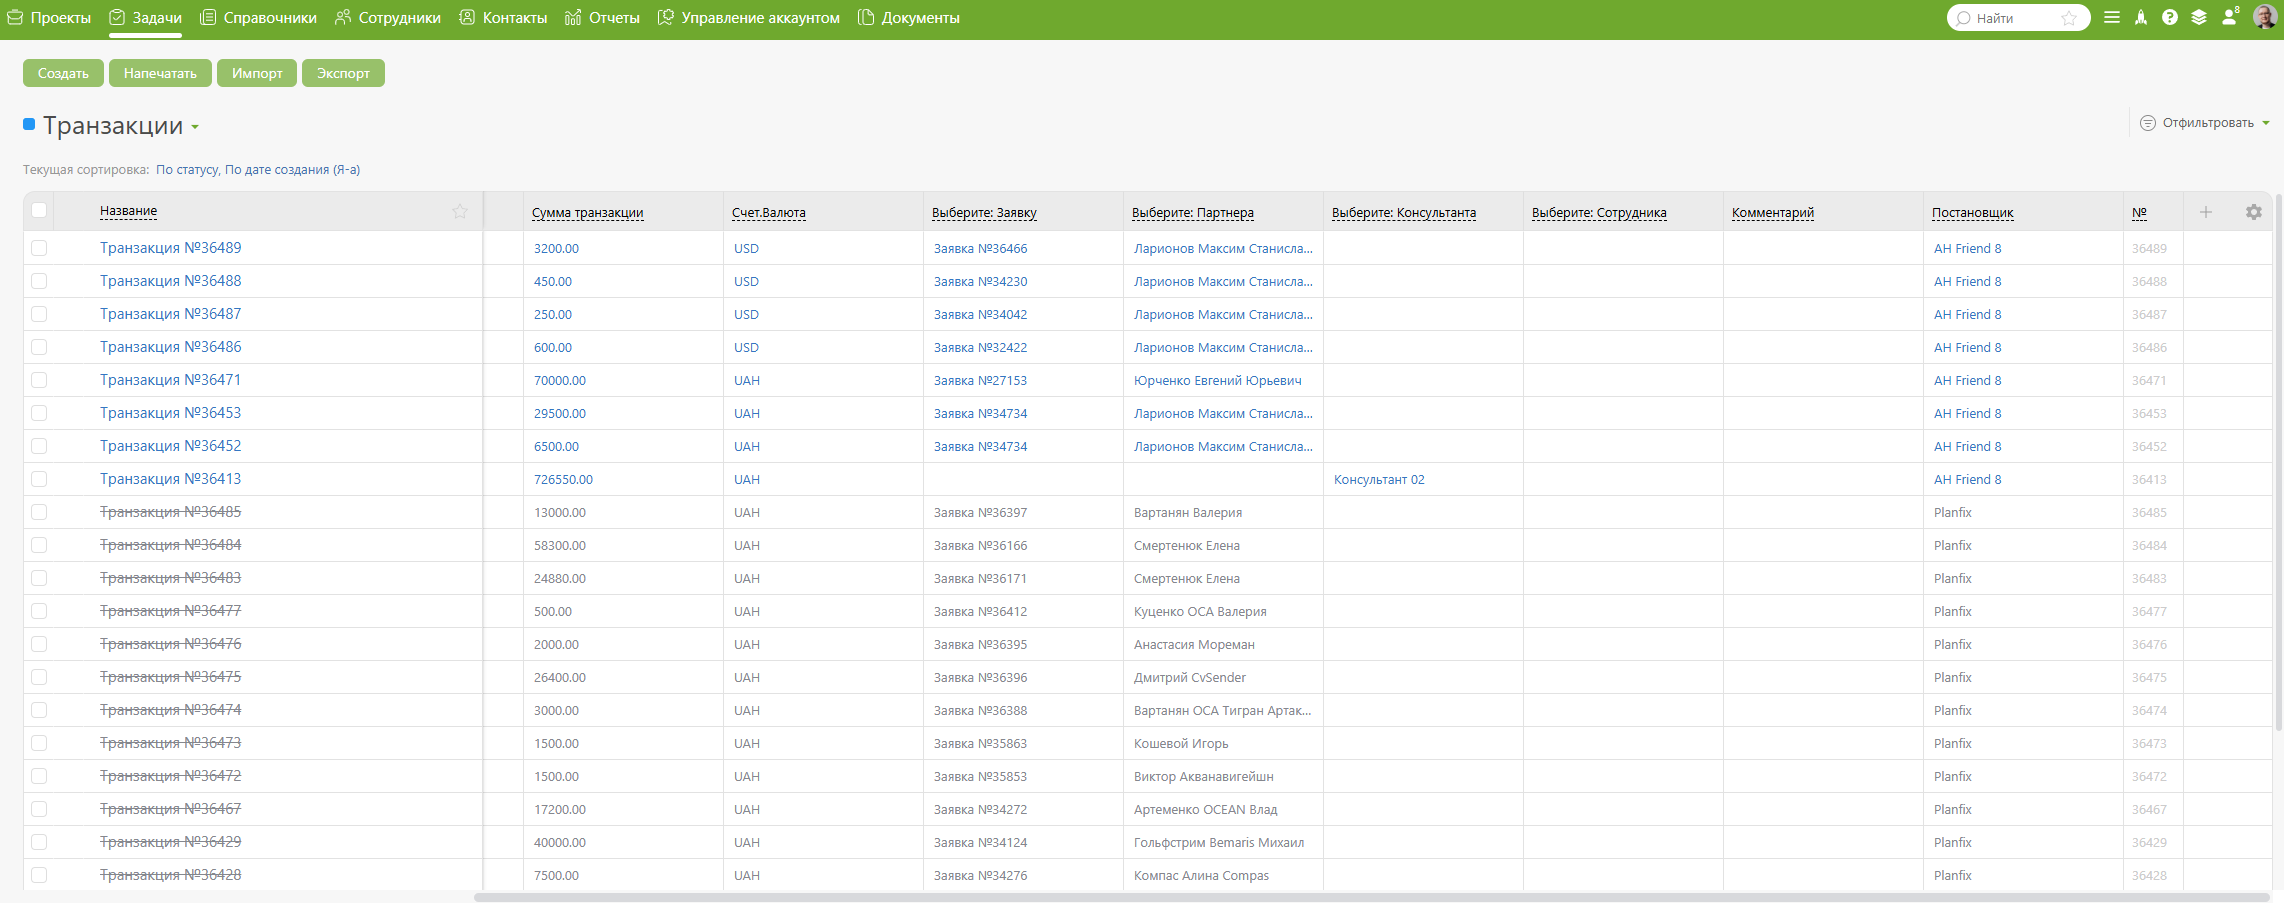Check the box for Транзакция №36471
The width and height of the screenshot is (2284, 903).
[x=39, y=380]
